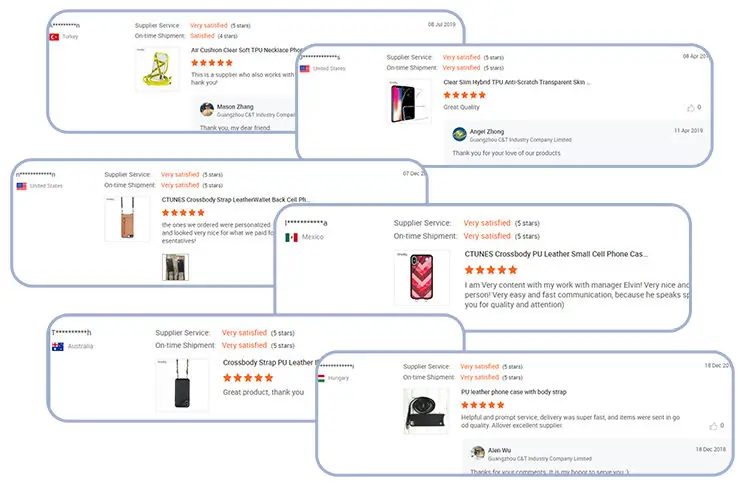Click the thumbs-up icon on Great Quality review
The height and width of the screenshot is (486, 750).
pos(691,108)
